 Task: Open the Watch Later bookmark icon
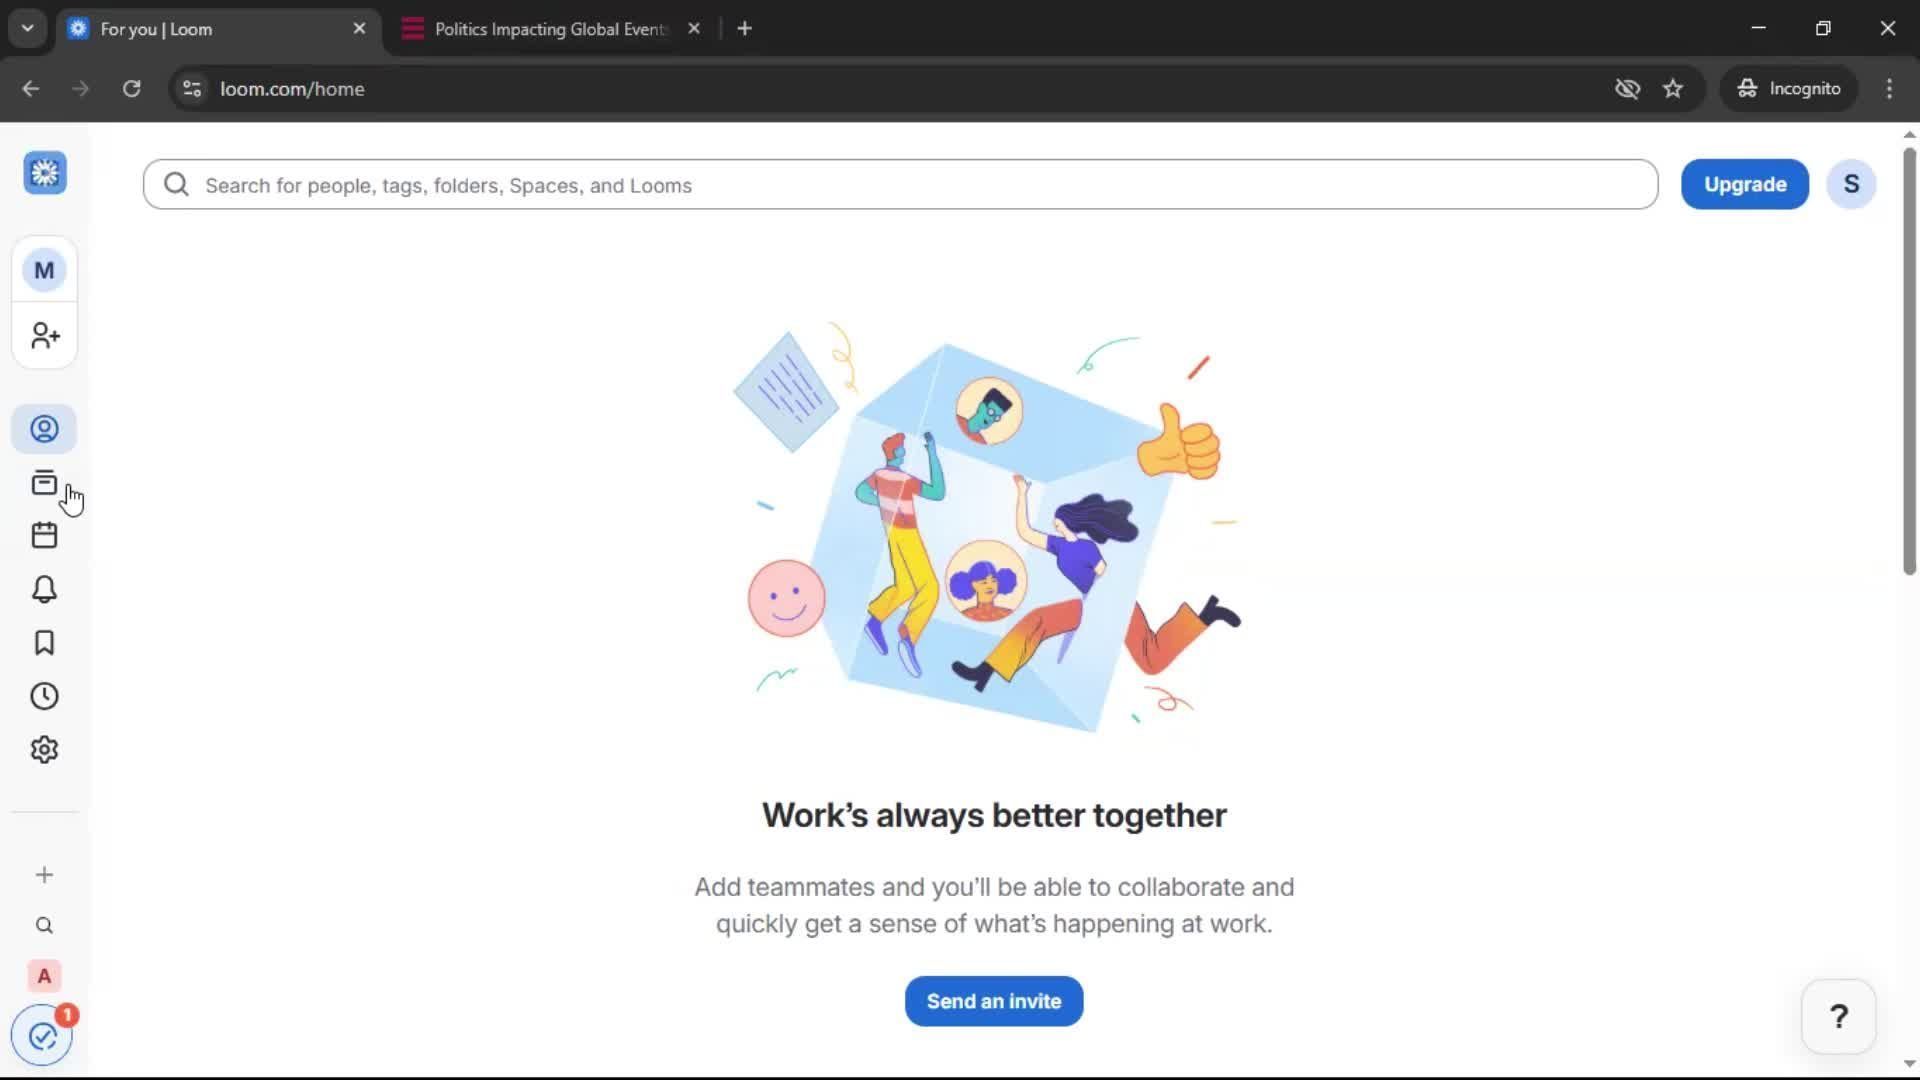click(x=44, y=643)
